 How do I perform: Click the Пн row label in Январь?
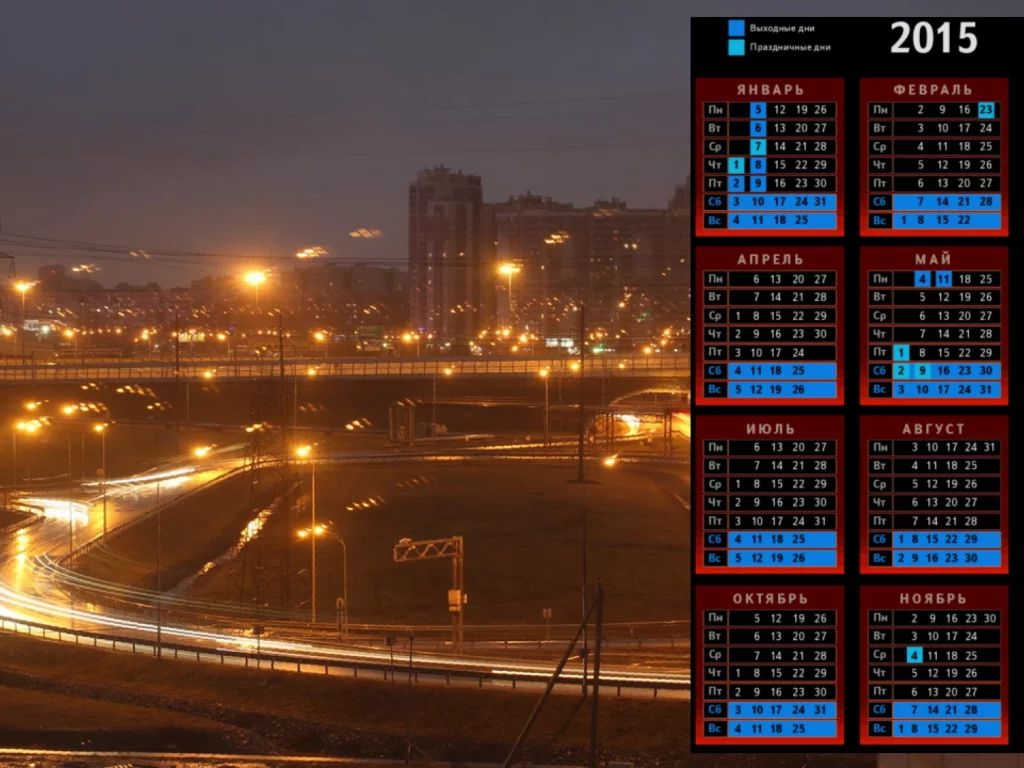[715, 110]
